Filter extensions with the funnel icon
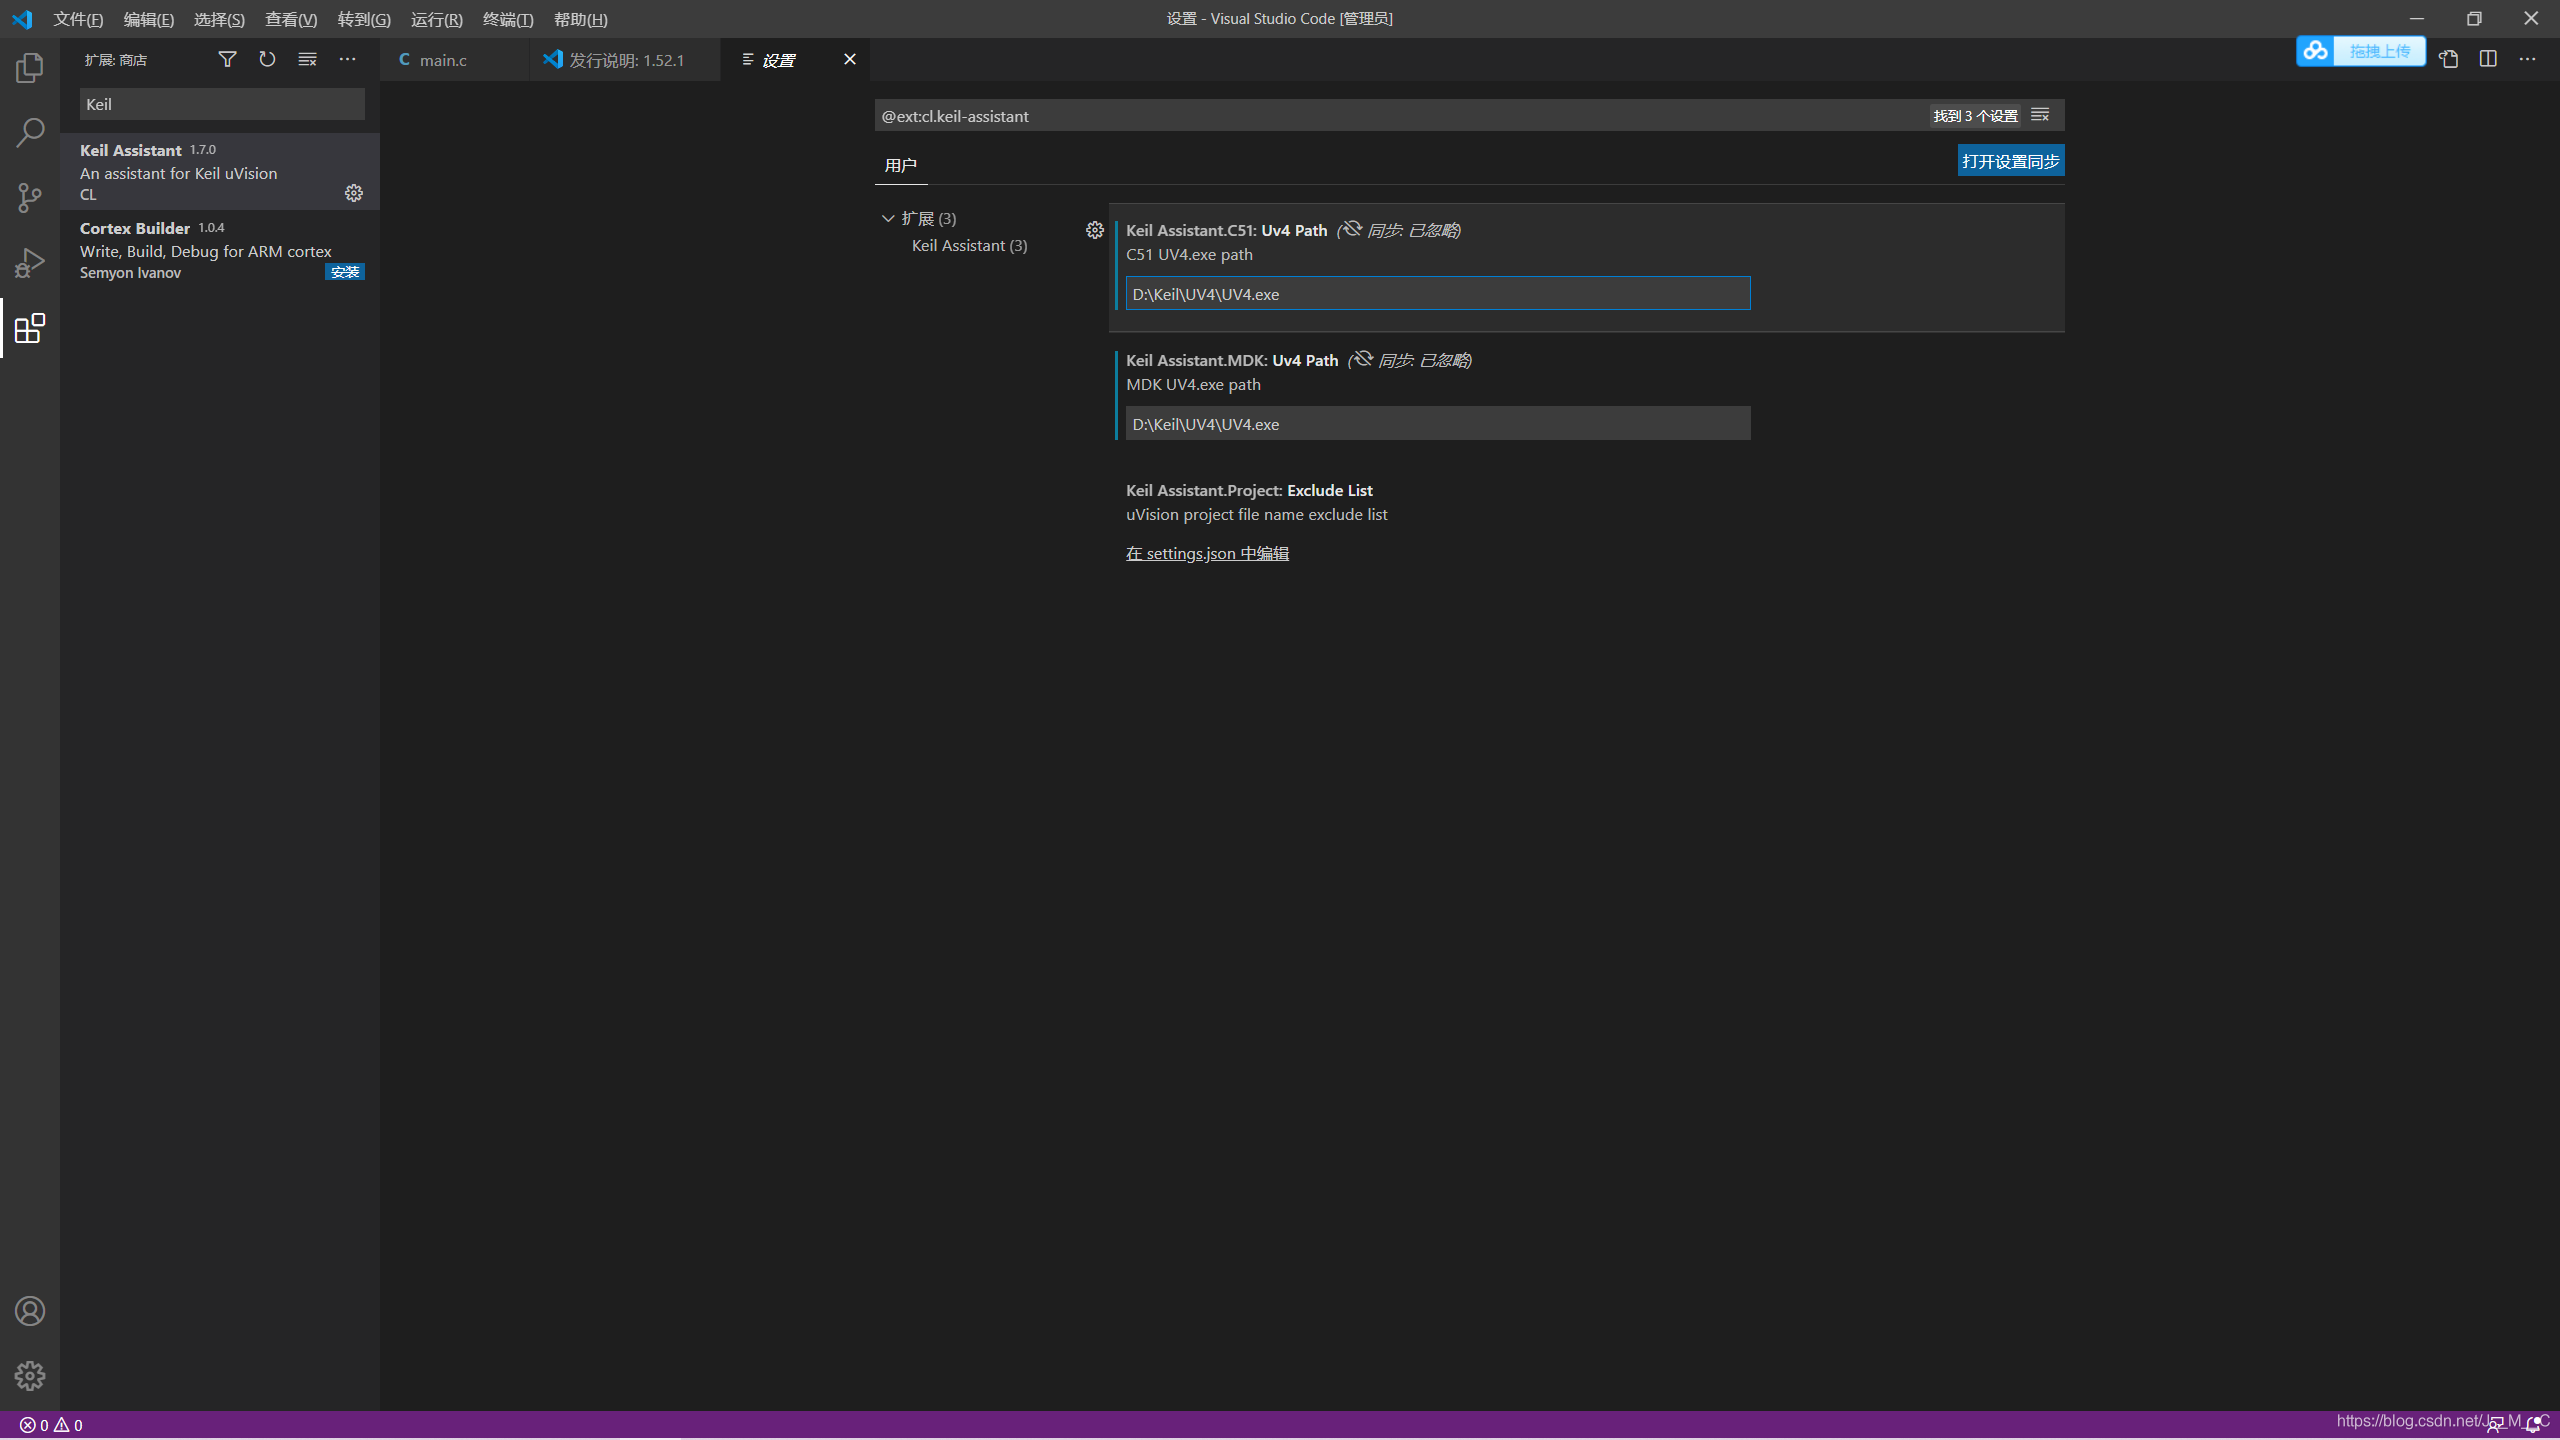 click(227, 60)
